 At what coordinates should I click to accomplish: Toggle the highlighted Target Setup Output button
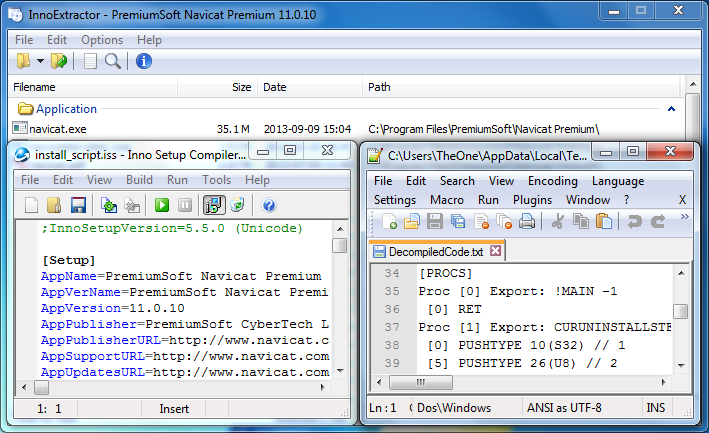213,205
